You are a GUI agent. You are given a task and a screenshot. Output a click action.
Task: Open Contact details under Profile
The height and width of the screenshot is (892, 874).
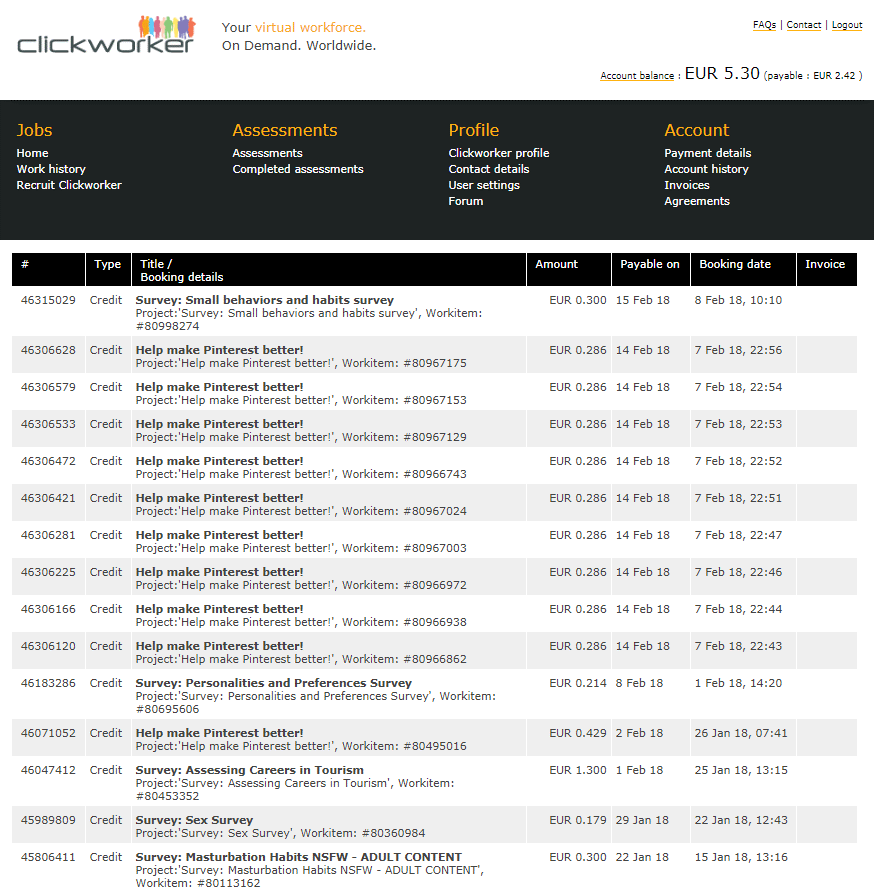point(489,169)
